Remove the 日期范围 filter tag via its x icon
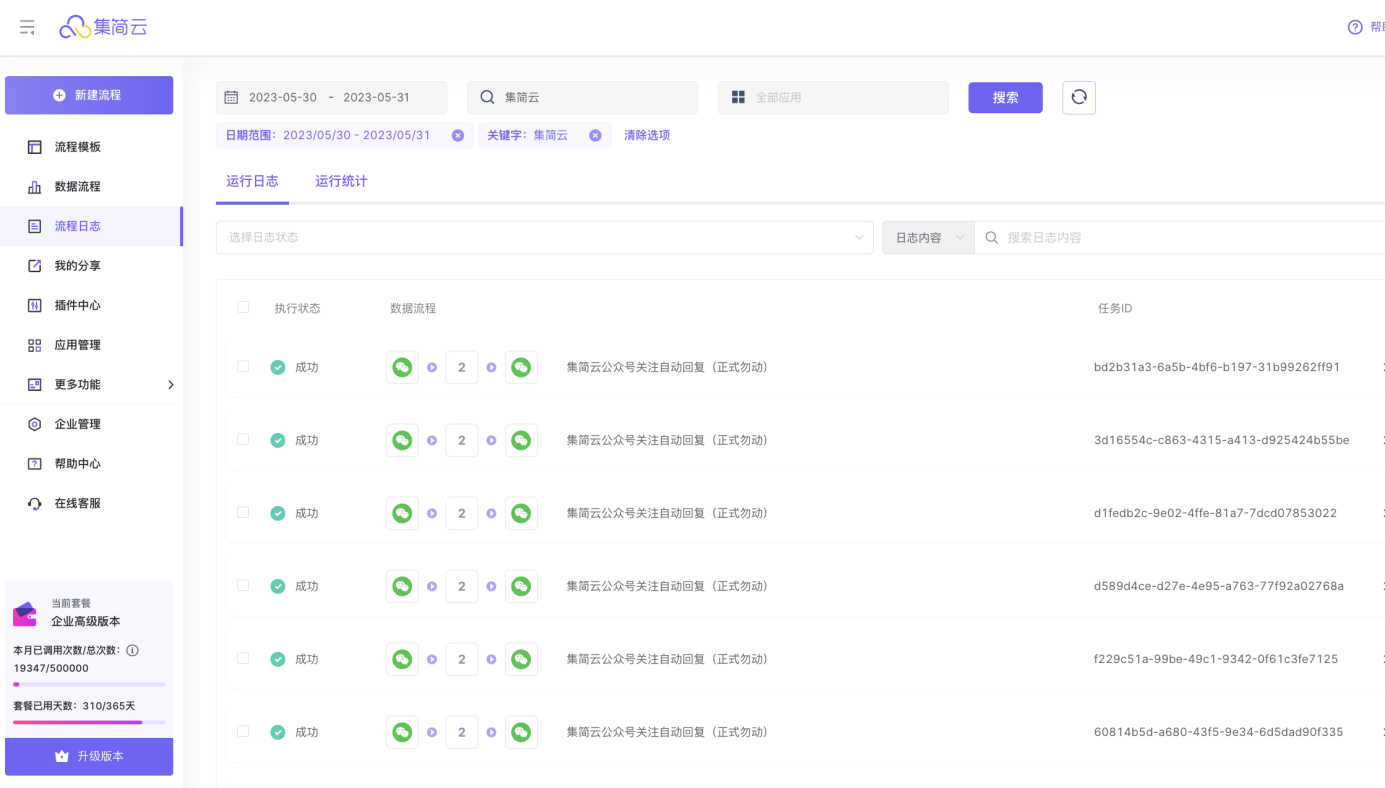1385x788 pixels. pos(458,135)
